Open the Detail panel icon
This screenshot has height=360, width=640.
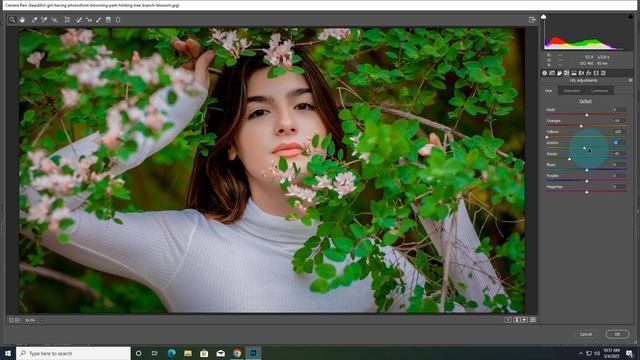coord(559,73)
